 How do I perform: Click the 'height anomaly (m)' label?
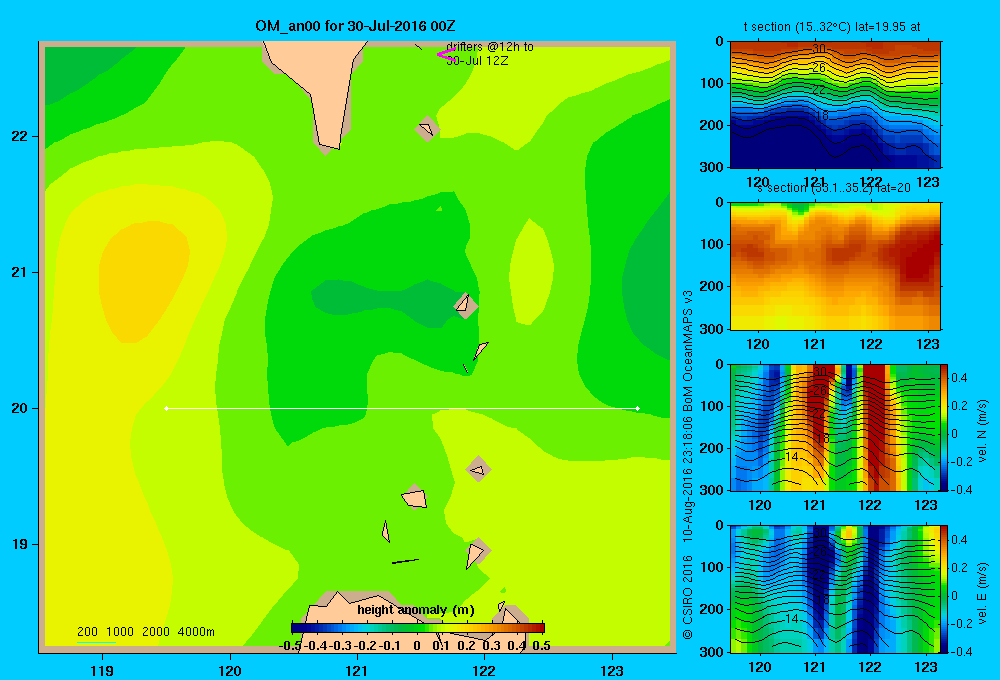tap(416, 610)
